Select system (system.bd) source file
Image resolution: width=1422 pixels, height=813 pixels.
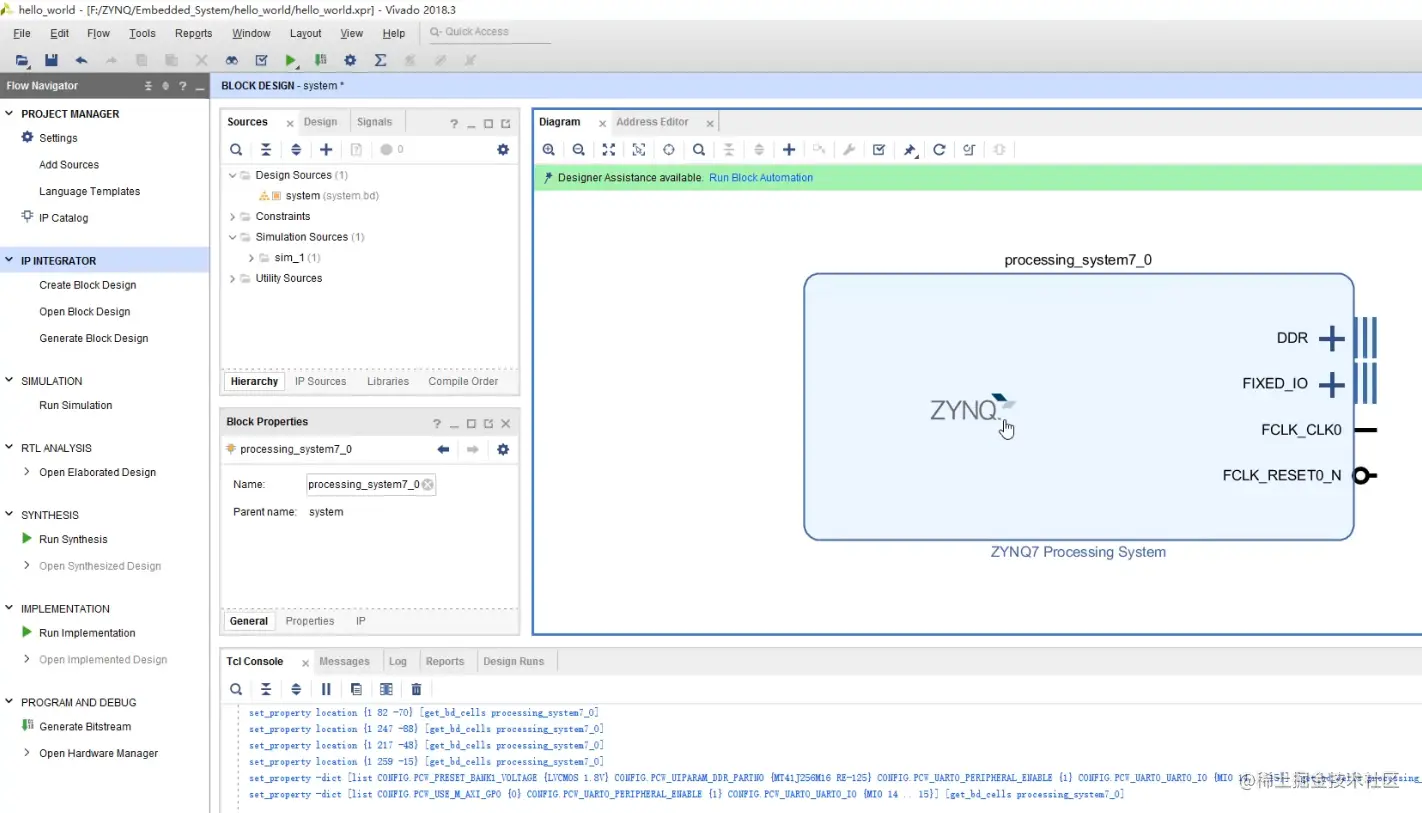331,196
